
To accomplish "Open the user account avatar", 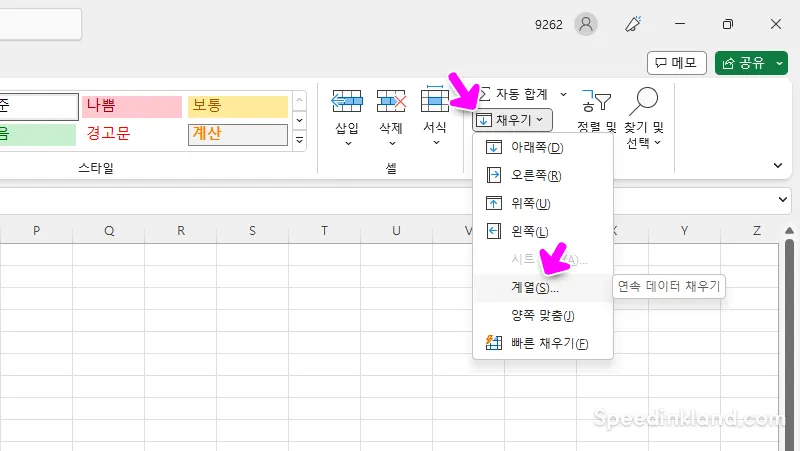I will [x=586, y=24].
